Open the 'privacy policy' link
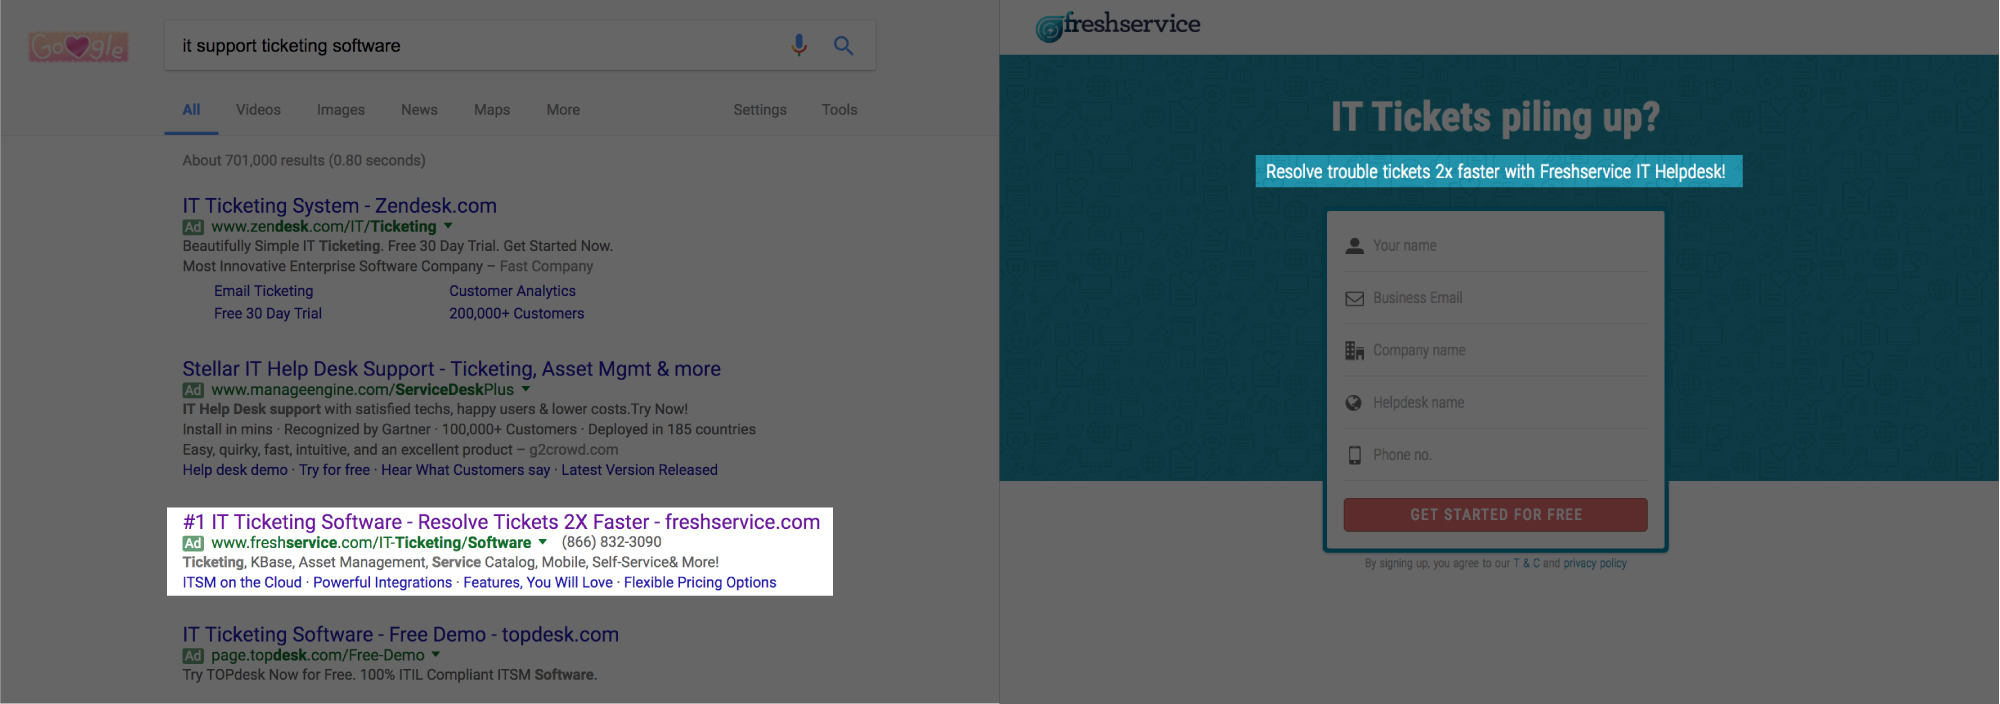This screenshot has width=2000, height=704. [1595, 564]
